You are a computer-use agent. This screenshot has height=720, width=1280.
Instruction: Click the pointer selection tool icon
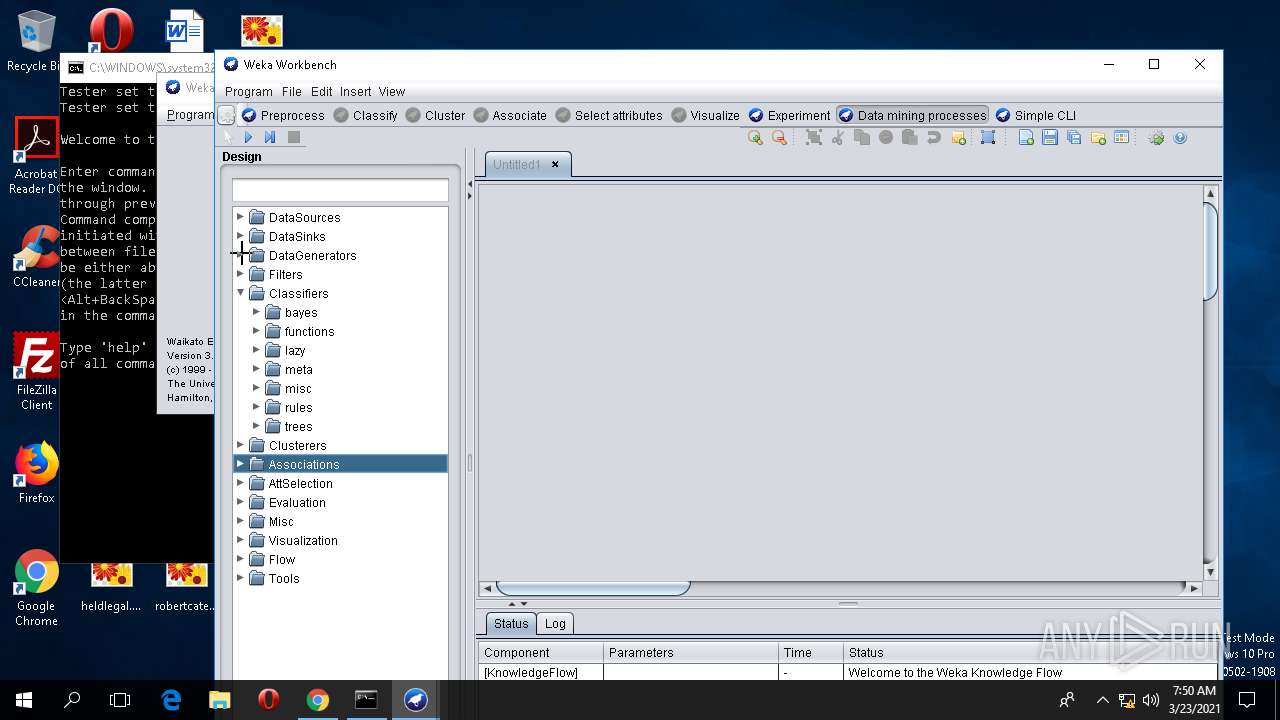tap(227, 138)
